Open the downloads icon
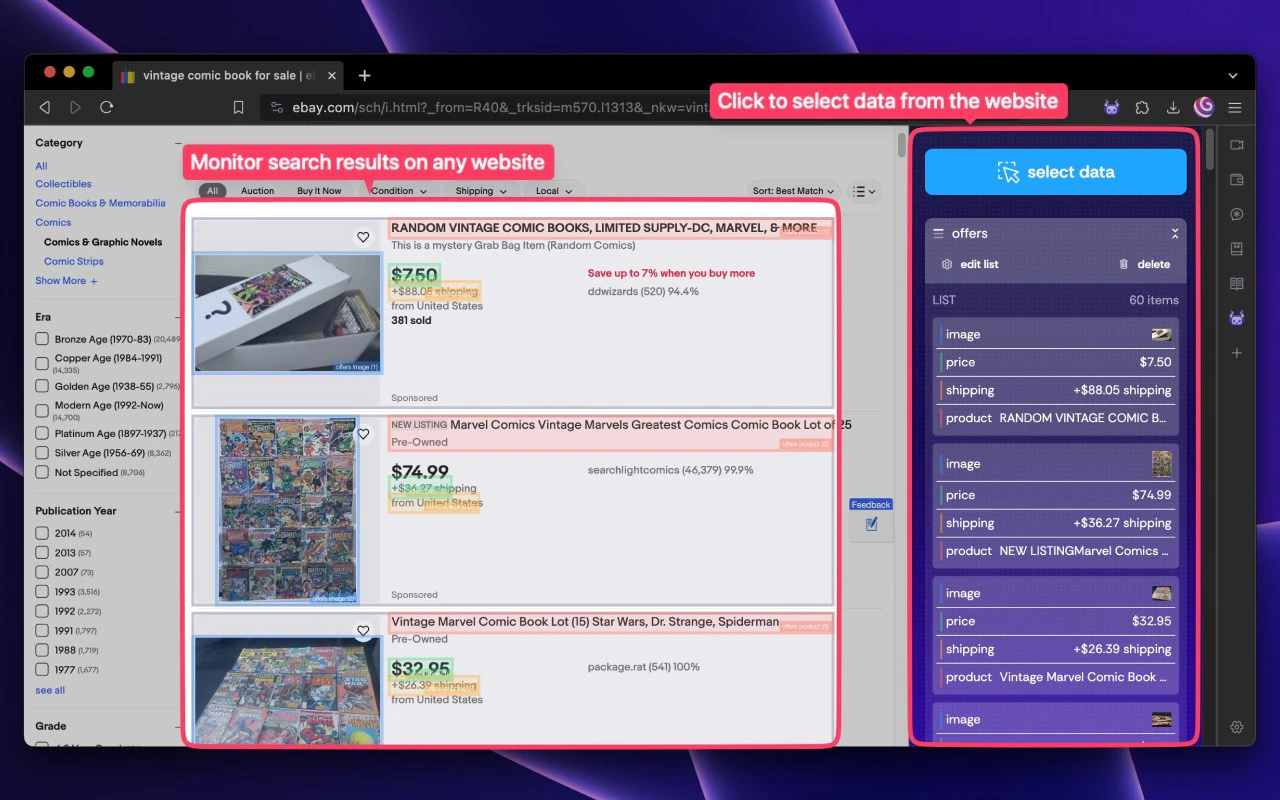Screen dimensions: 1280x800 [1173, 107]
